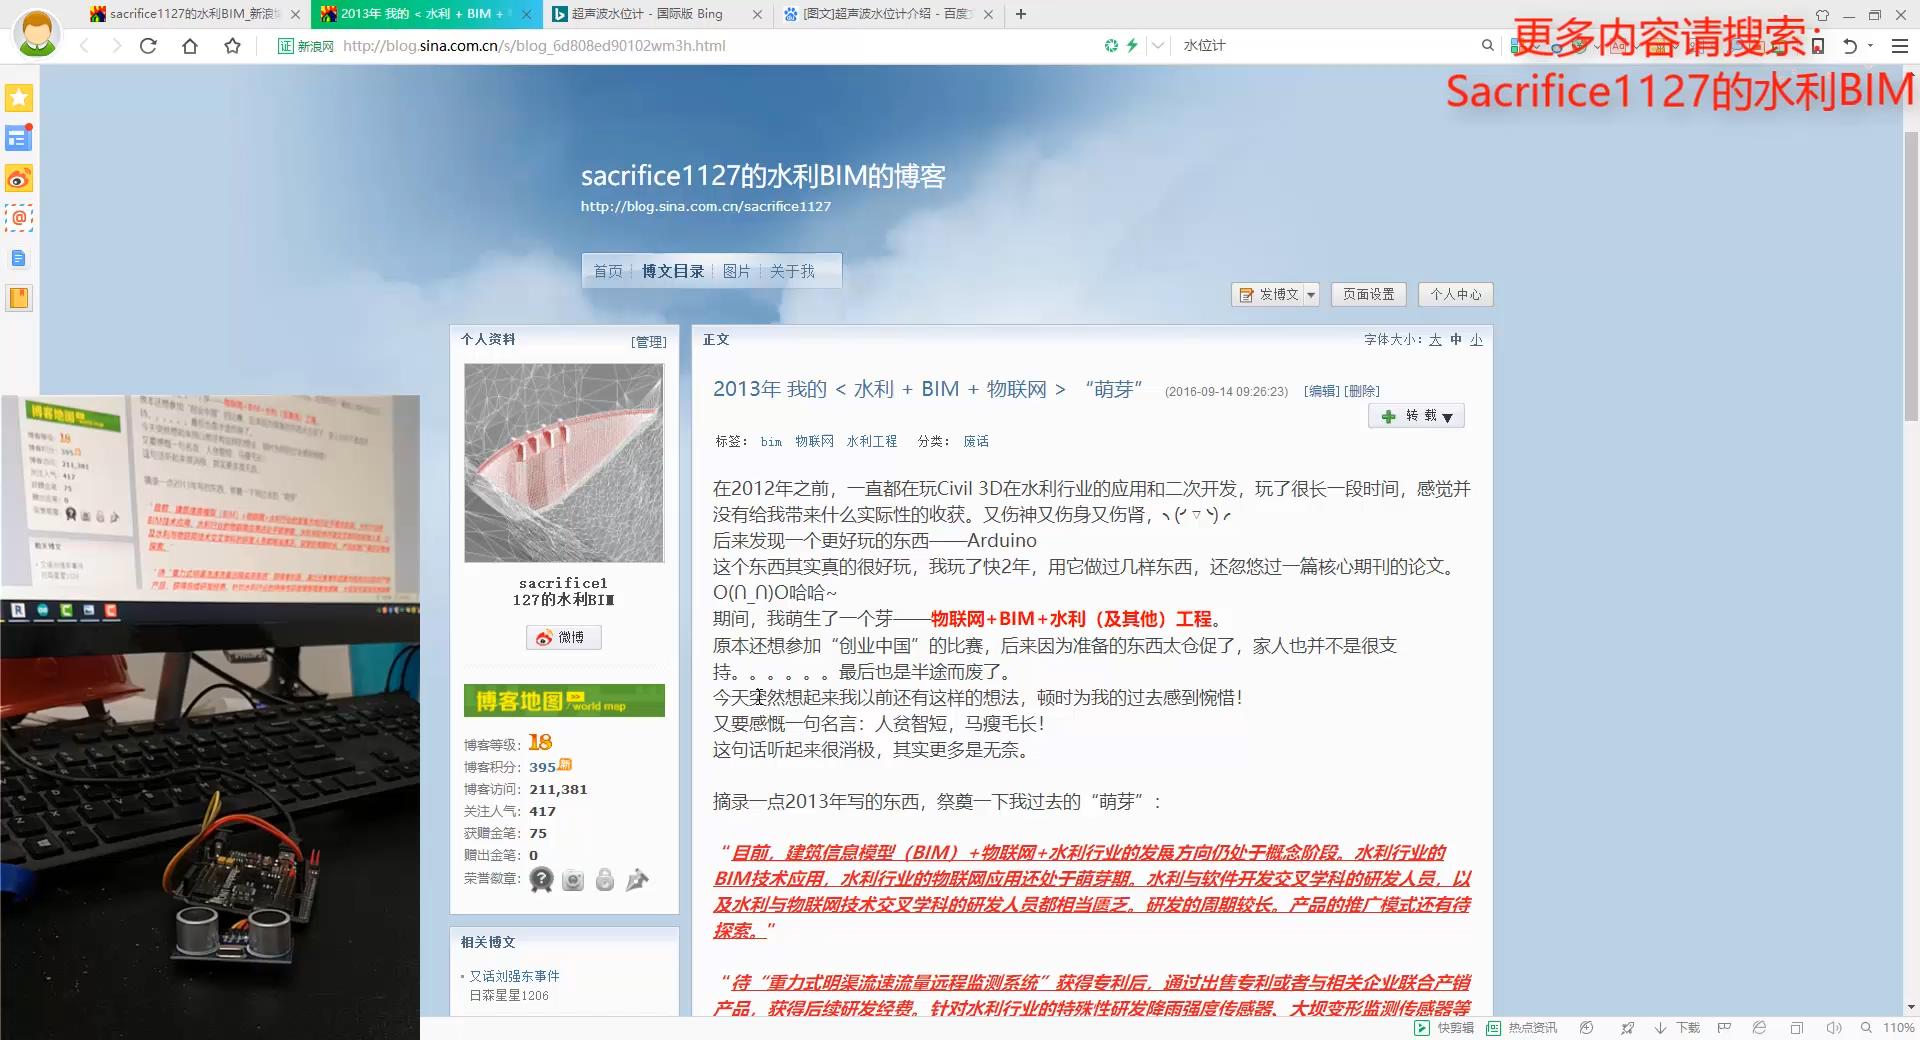Viewport: 1920px width, 1040px height.
Task: Click the dam model profile avatar
Action: (x=563, y=463)
